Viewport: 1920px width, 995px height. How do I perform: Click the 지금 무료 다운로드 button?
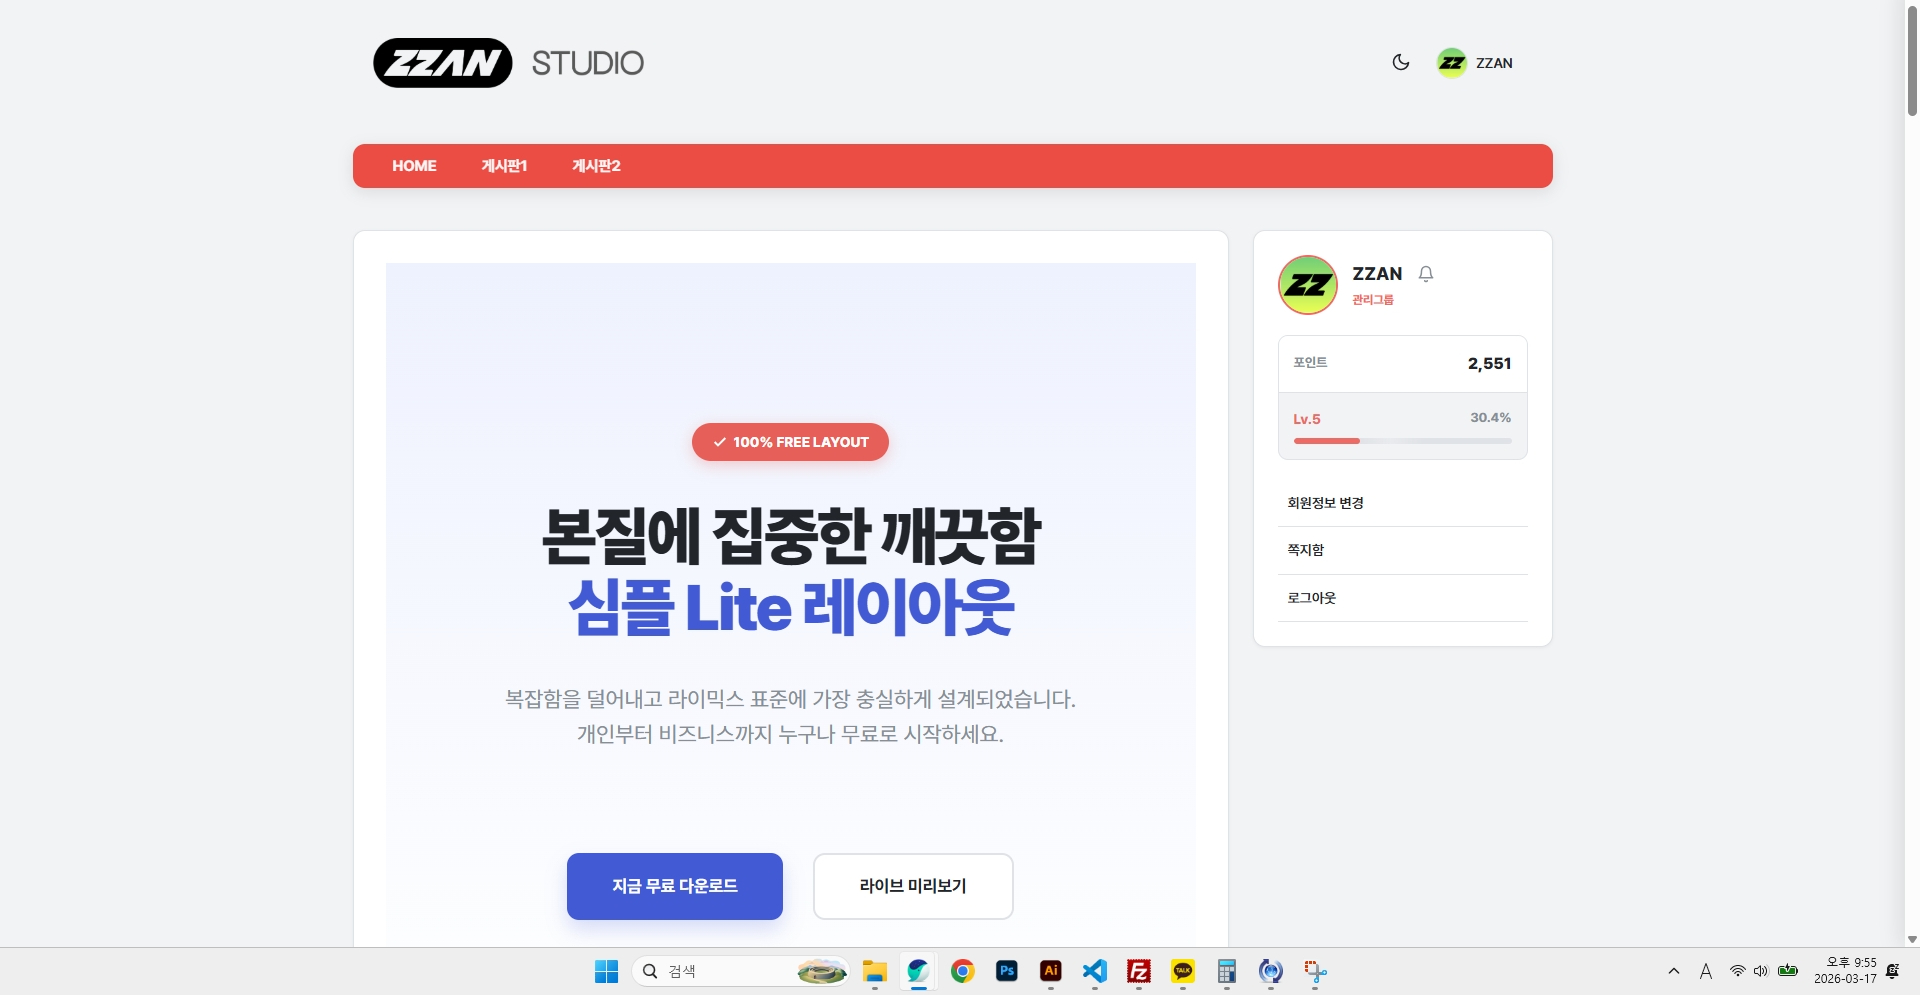pos(674,886)
